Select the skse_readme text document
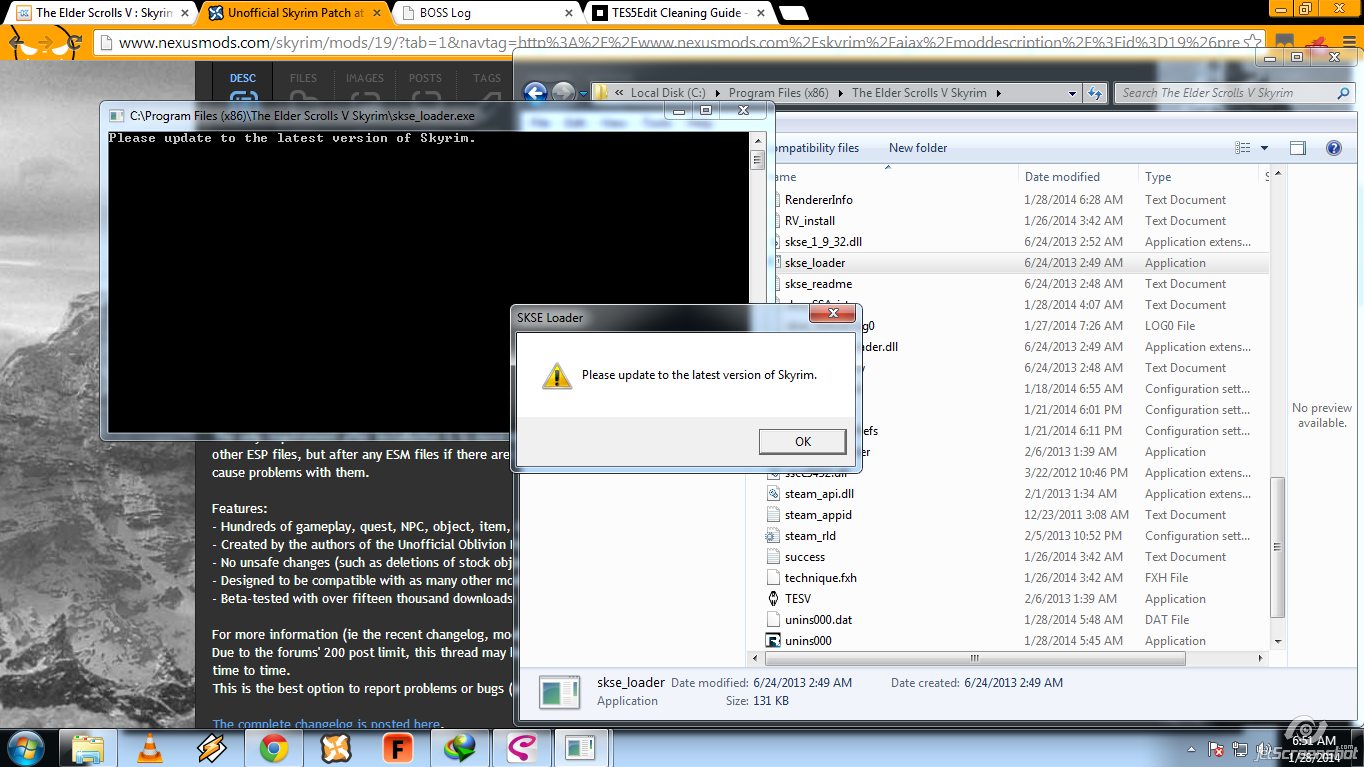1364x767 pixels. pyautogui.click(x=818, y=284)
